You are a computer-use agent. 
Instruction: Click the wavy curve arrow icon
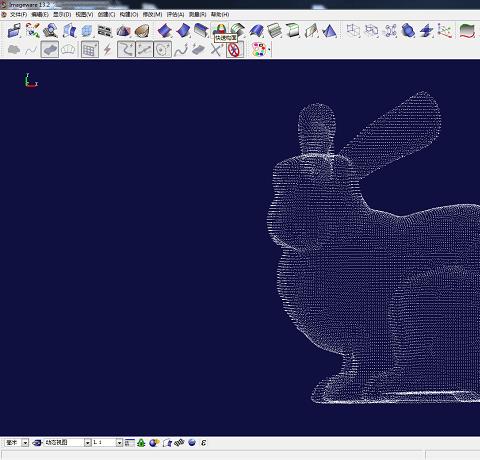coord(181,50)
